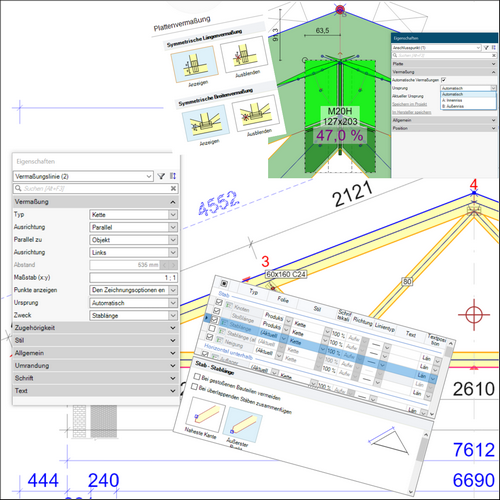Choose the Nächste Kante option icon
This screenshot has height=500, width=500.
205,414
